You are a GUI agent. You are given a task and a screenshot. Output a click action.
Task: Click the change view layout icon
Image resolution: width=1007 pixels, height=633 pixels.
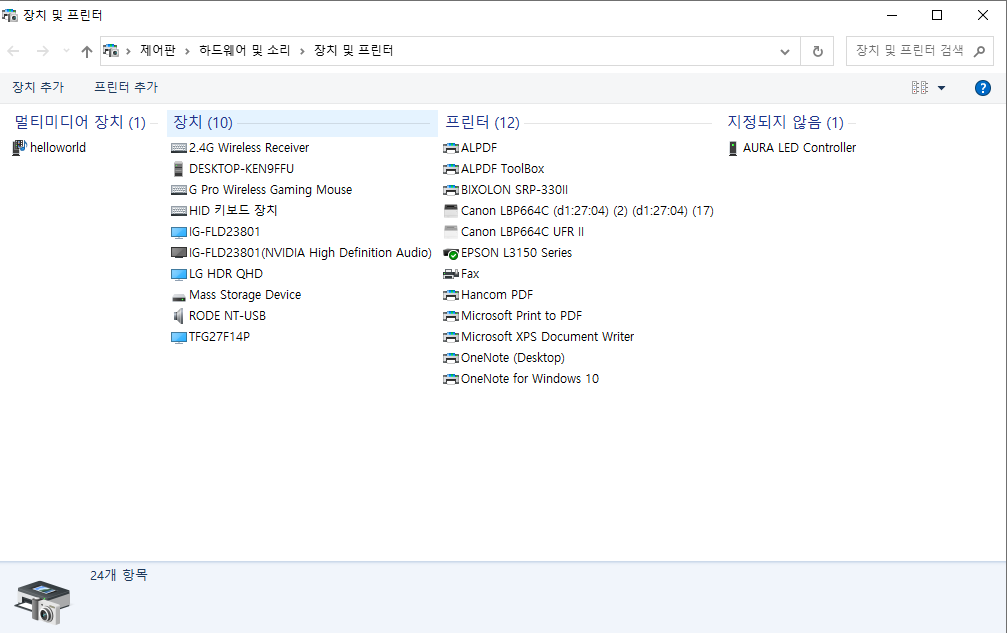pos(920,88)
